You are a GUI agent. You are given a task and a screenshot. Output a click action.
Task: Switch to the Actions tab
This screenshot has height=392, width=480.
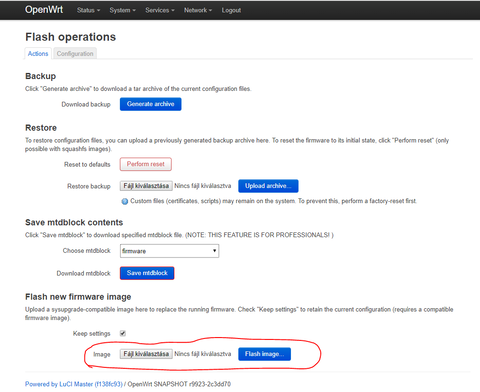[38, 54]
